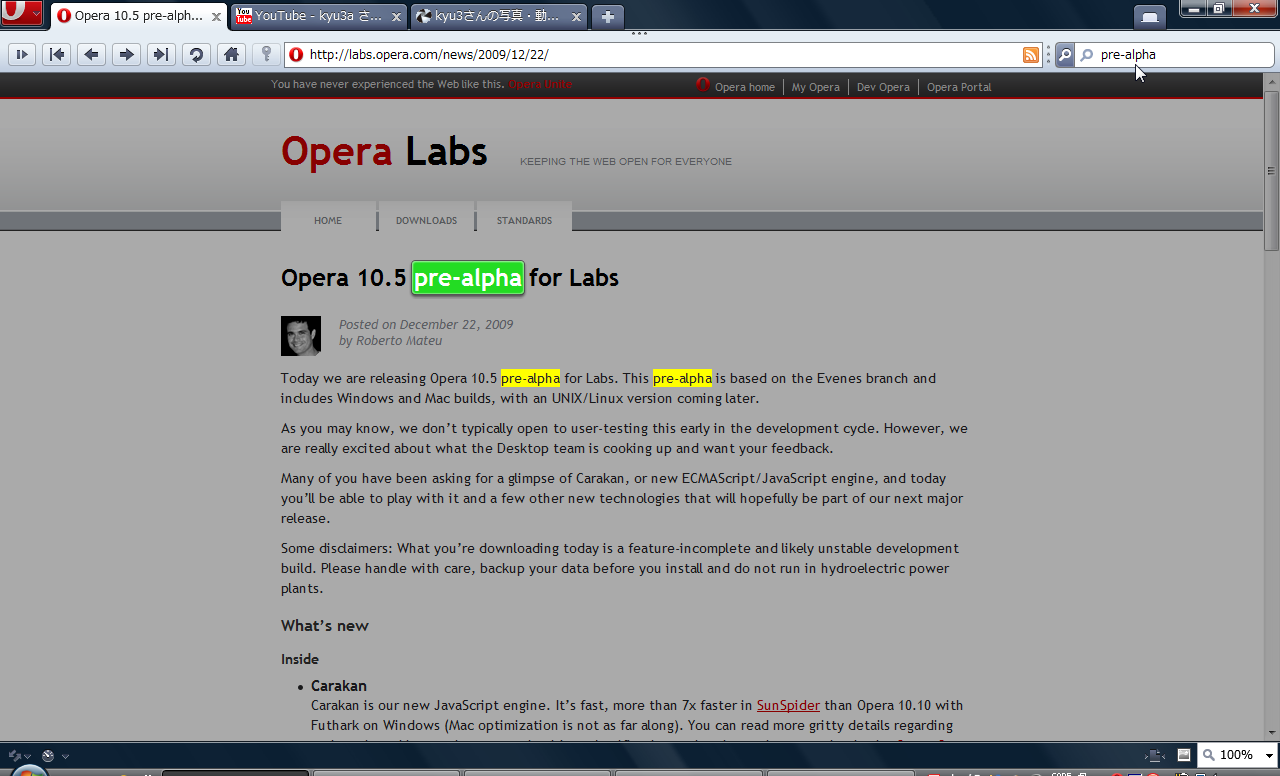Open the Dev Opera link

[x=883, y=87]
